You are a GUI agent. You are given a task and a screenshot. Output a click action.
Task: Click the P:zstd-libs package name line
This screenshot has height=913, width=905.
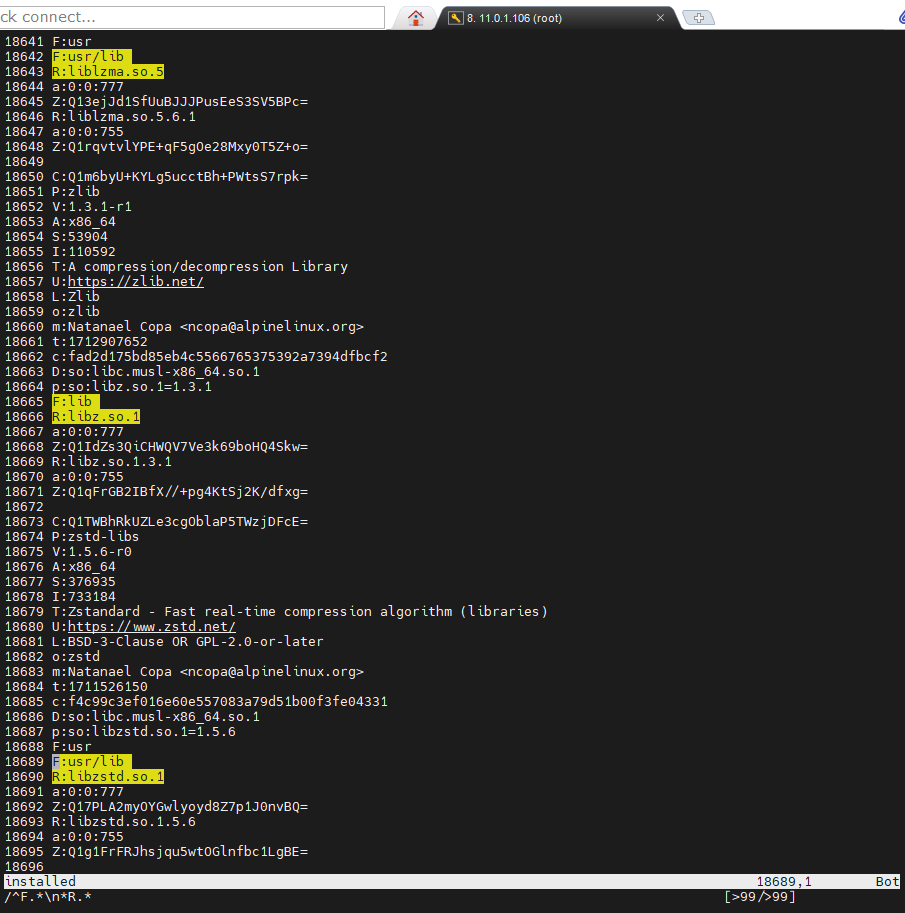96,537
